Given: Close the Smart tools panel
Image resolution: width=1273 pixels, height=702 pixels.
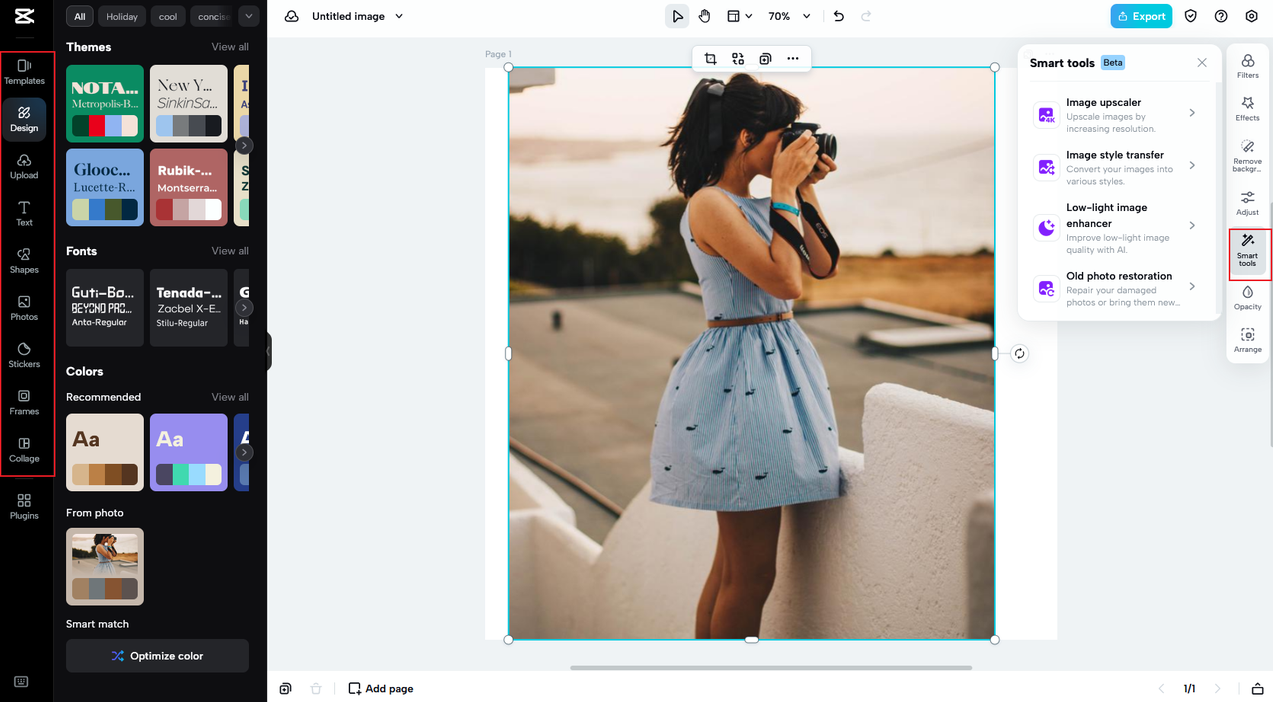Looking at the screenshot, I should tap(1202, 62).
